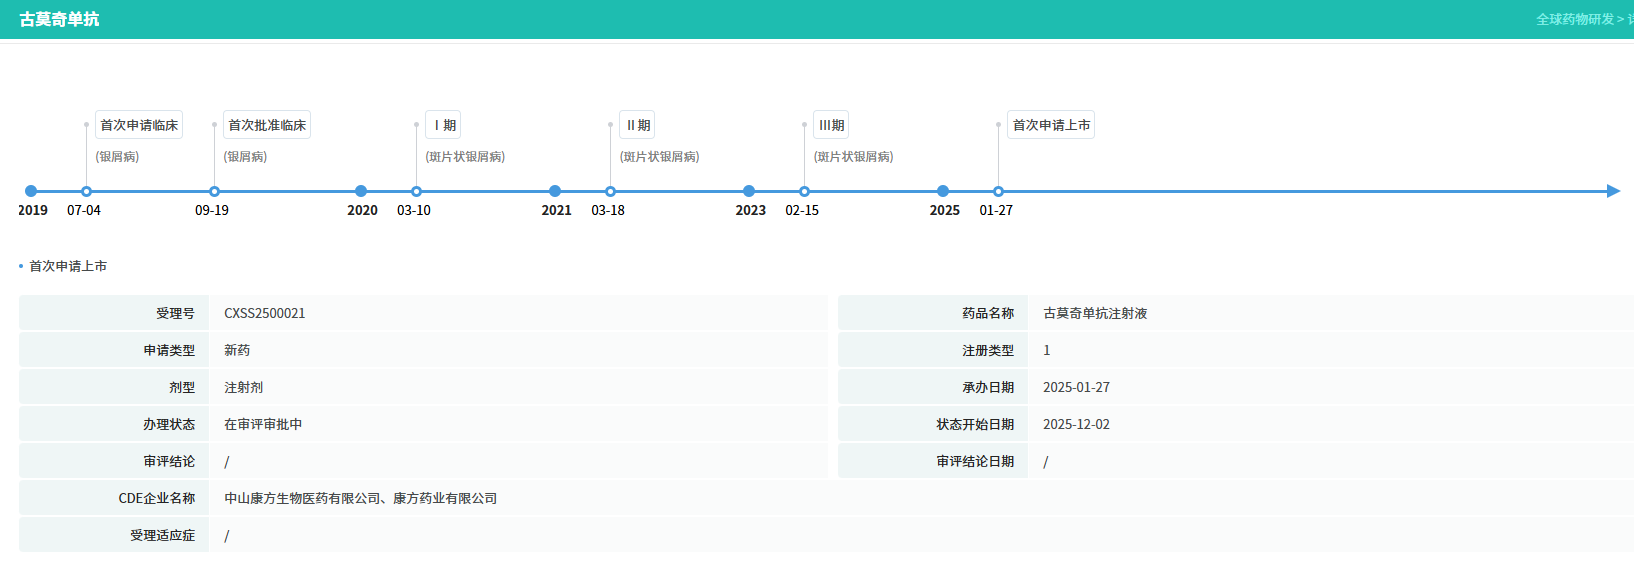Viewport: 1634px width, 570px height.
Task: Click the Ⅰ期 phase label
Action: click(443, 125)
